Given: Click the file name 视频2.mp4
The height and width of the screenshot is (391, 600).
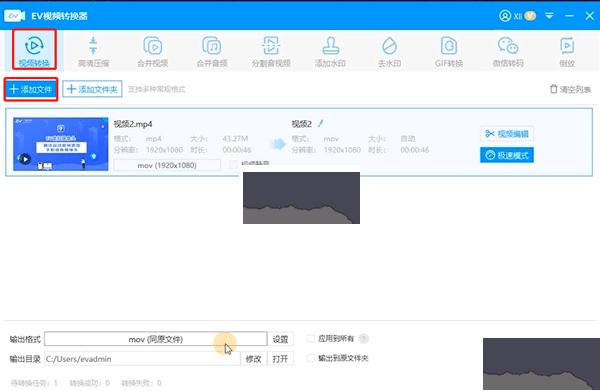Looking at the screenshot, I should pos(133,124).
